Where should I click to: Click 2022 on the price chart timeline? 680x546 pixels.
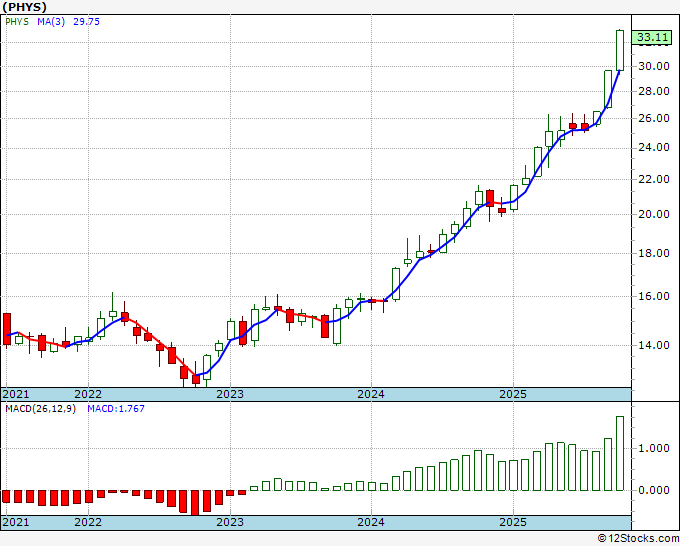[x=88, y=394]
